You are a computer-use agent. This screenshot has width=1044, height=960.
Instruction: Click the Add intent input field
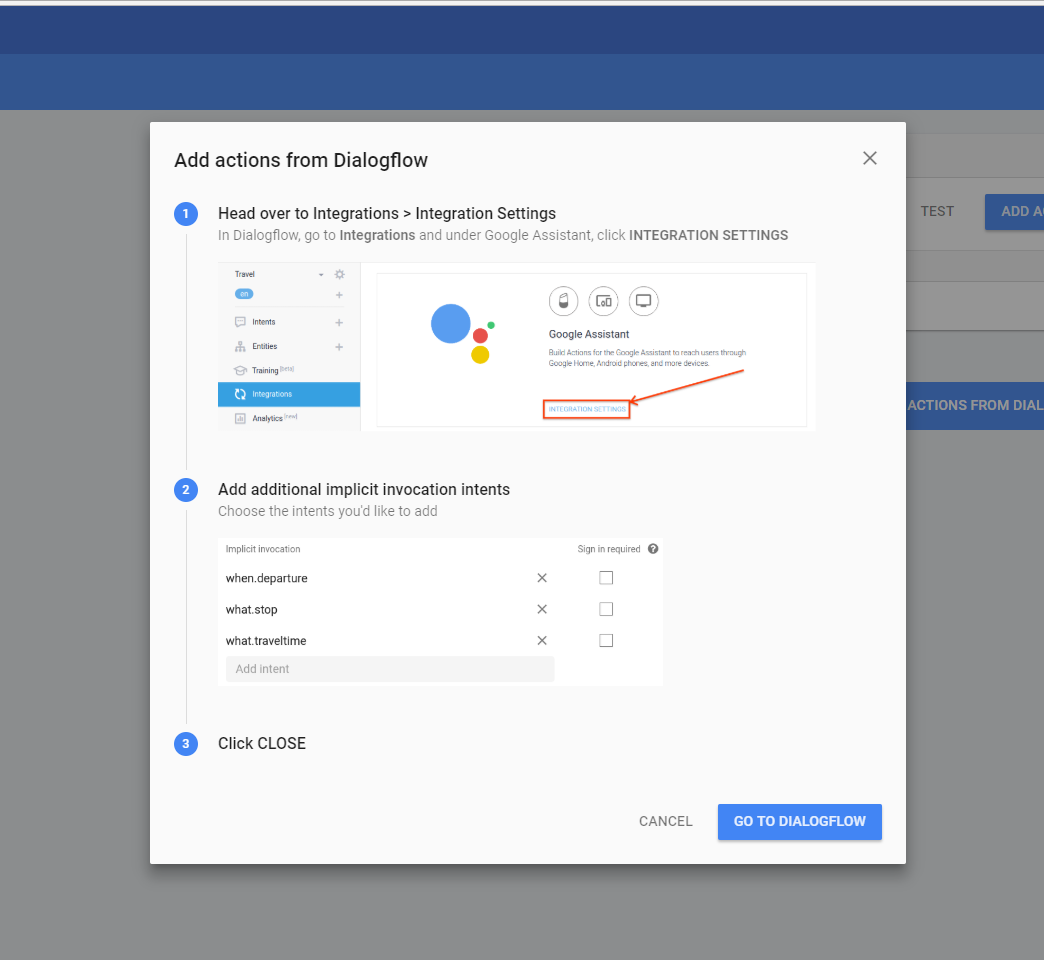[390, 668]
